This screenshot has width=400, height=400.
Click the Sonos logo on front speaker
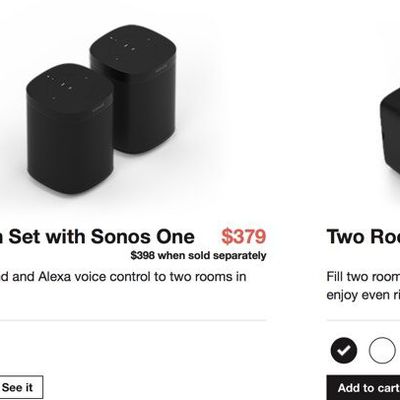pos(98,108)
